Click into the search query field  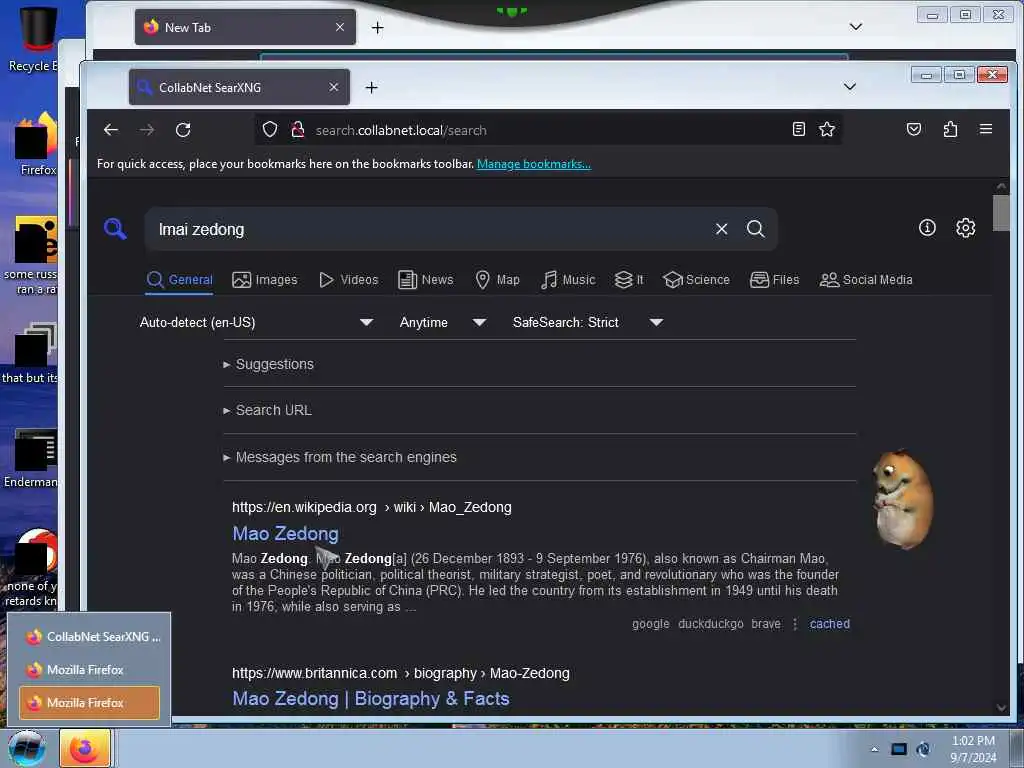click(x=431, y=229)
